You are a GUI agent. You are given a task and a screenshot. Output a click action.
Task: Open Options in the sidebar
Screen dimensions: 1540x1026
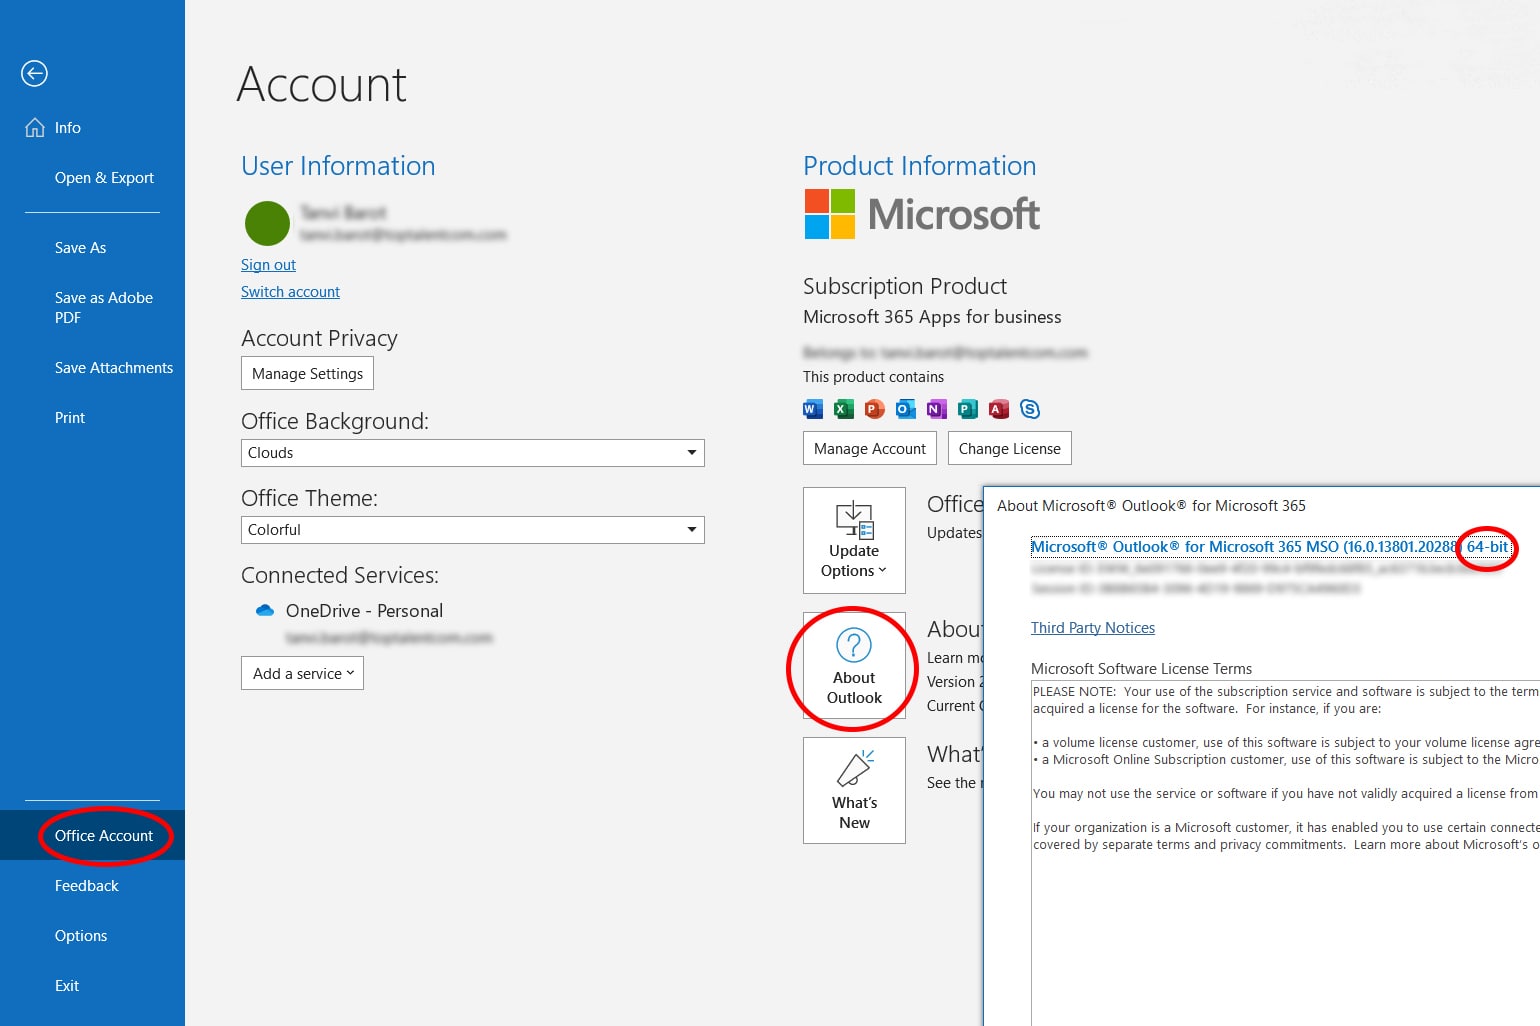coord(81,936)
